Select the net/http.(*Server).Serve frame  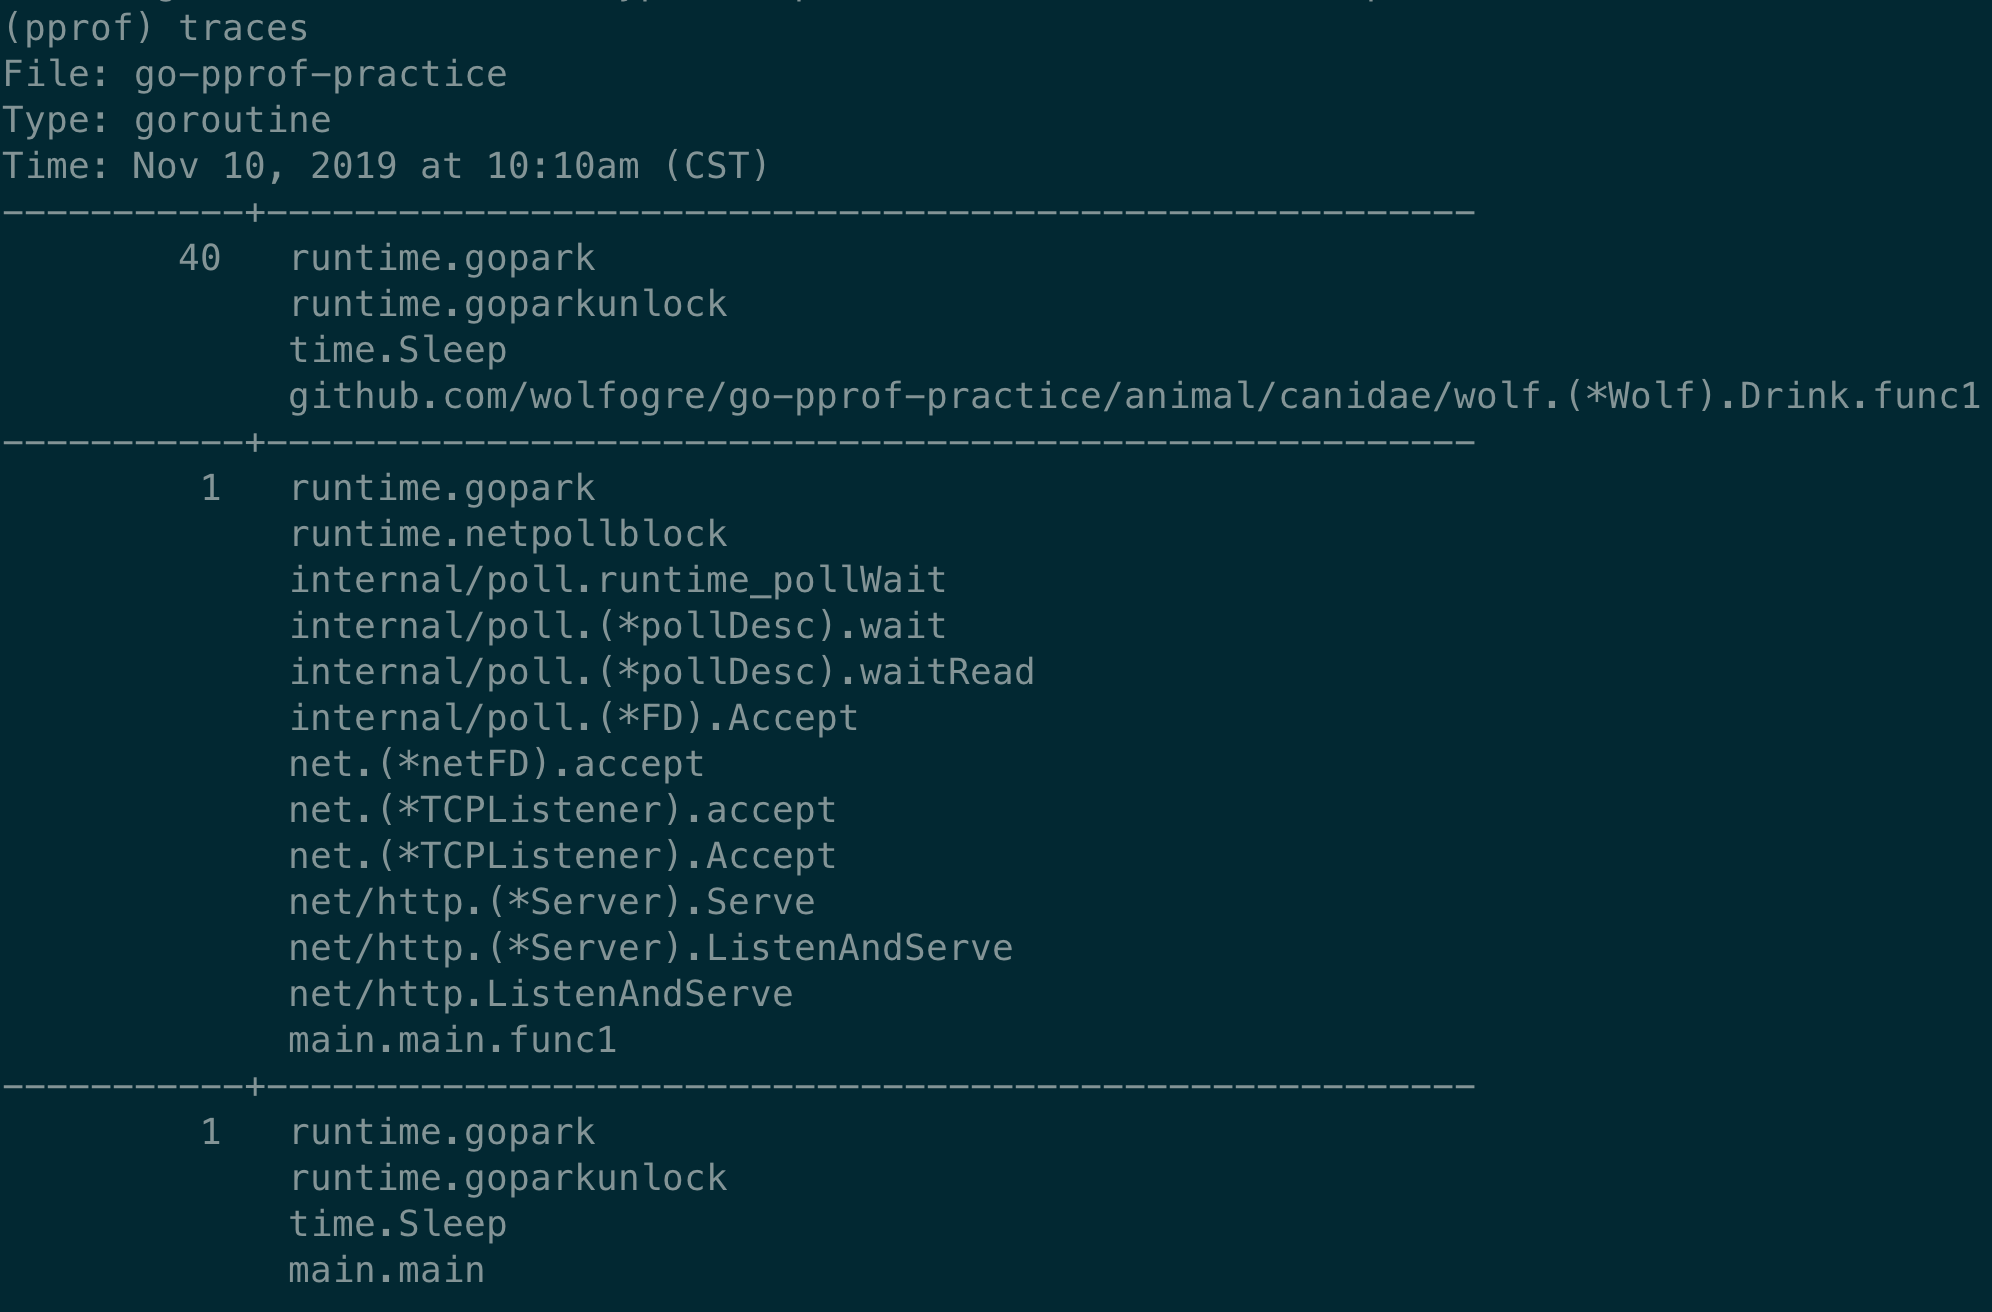click(x=551, y=902)
